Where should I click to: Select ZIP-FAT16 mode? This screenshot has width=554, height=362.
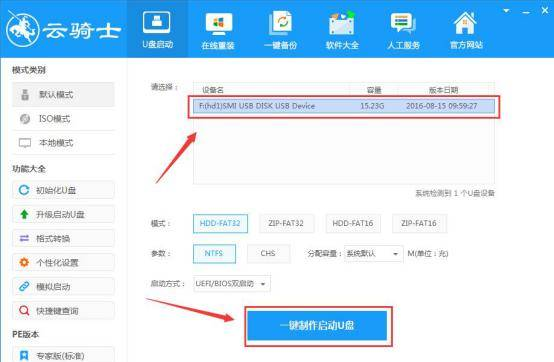[x=419, y=223]
